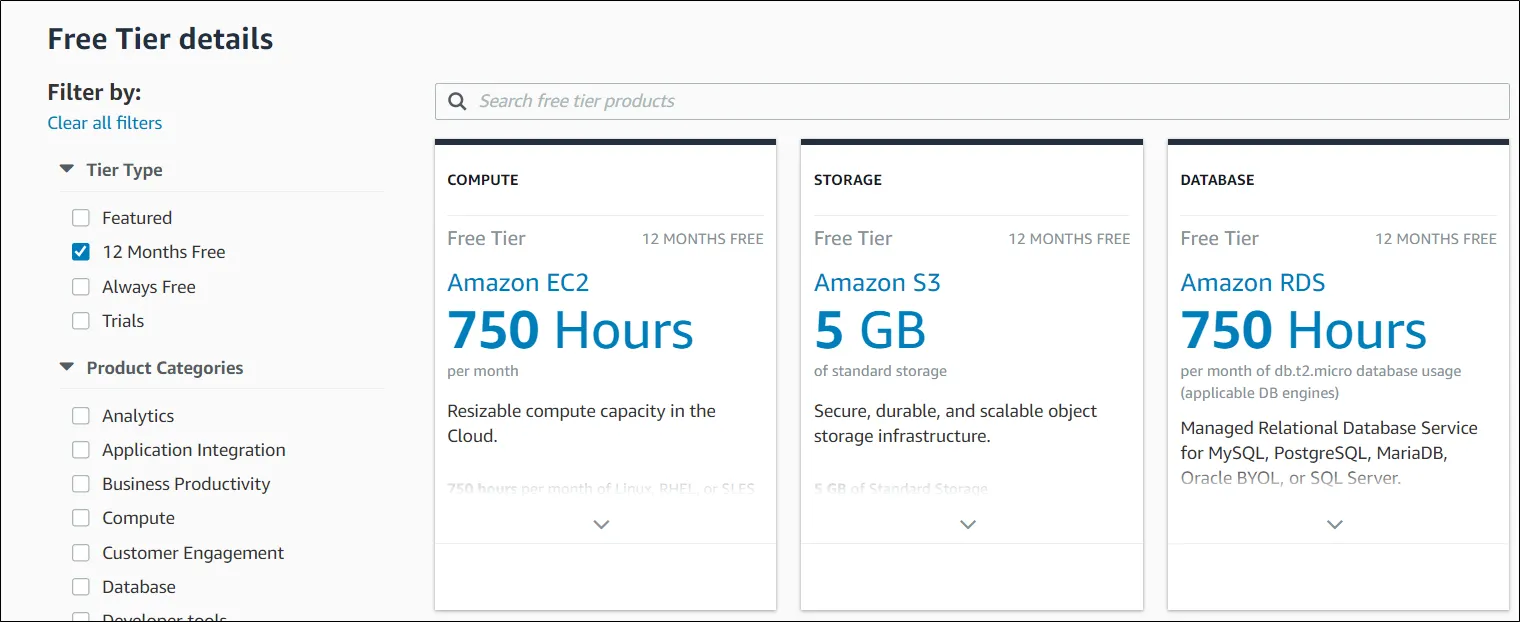
Task: Collapse the Tier Type section triangle
Action: [x=67, y=169]
